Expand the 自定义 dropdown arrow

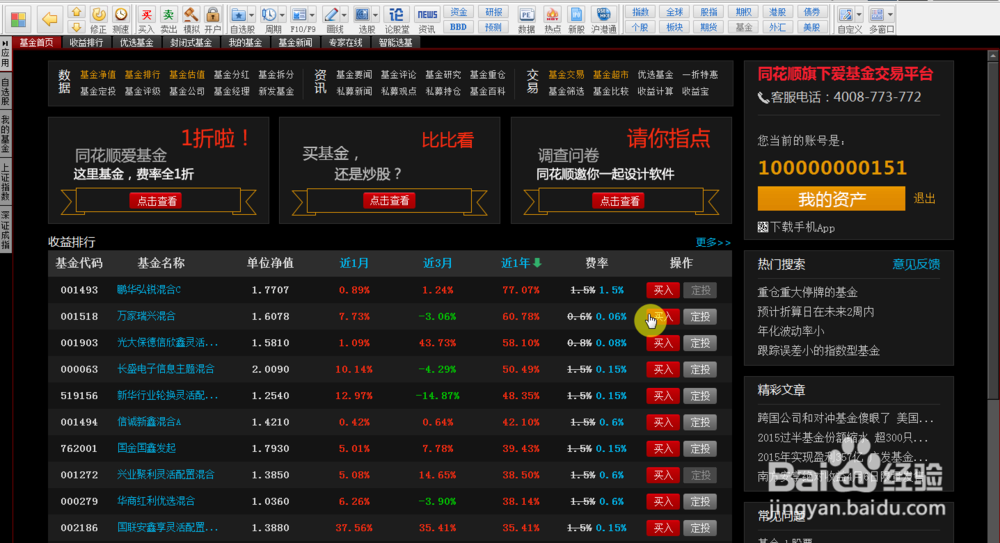click(859, 15)
